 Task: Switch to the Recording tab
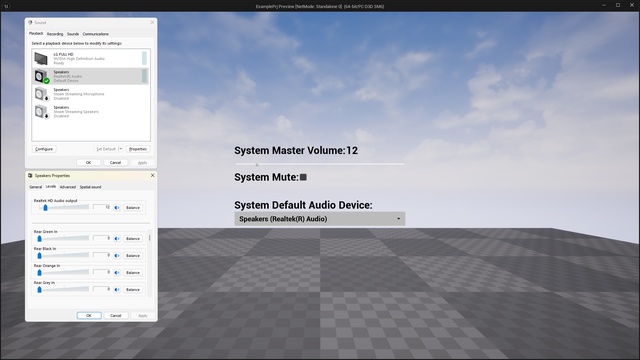click(55, 34)
